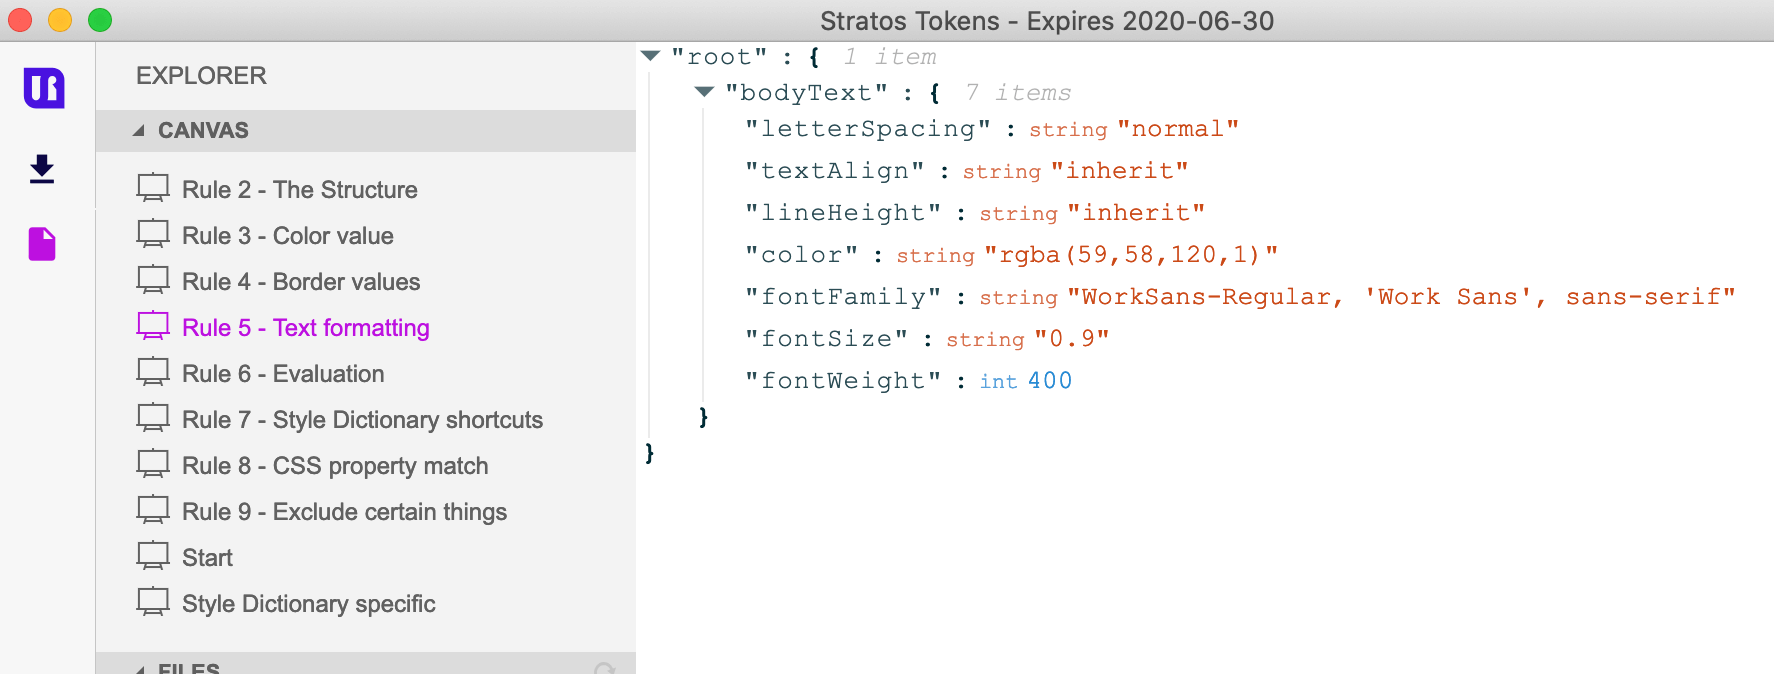
Task: Select Rule 5 - Text formatting
Action: click(306, 328)
